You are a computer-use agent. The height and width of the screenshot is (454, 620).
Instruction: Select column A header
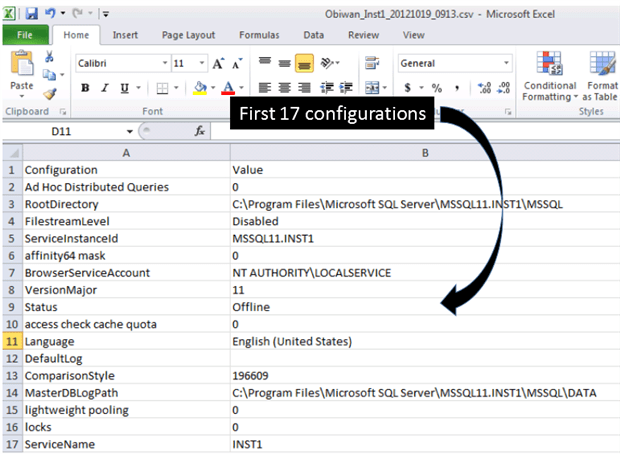click(126, 153)
